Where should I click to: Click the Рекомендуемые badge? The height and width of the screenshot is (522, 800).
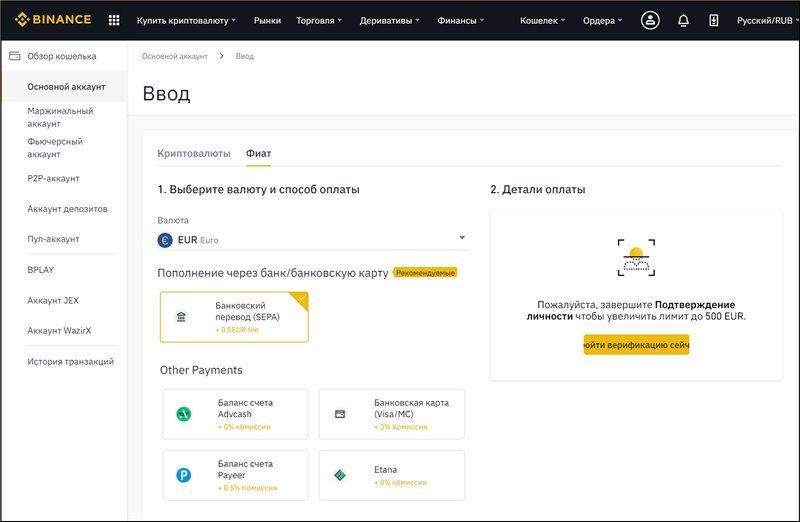(425, 273)
